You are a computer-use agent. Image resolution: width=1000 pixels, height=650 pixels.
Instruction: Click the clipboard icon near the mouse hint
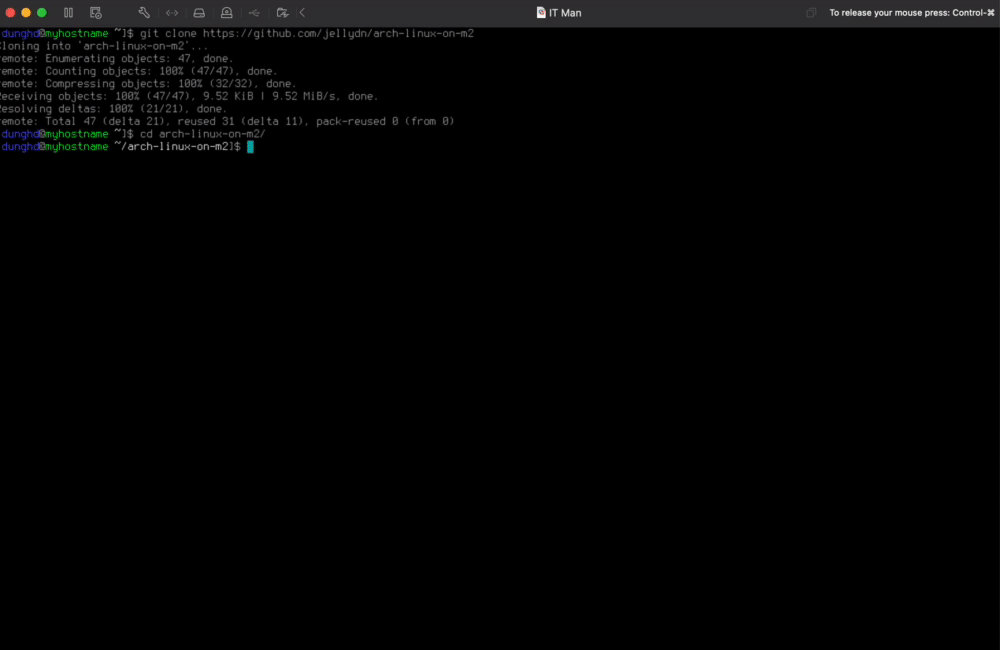[x=810, y=12]
